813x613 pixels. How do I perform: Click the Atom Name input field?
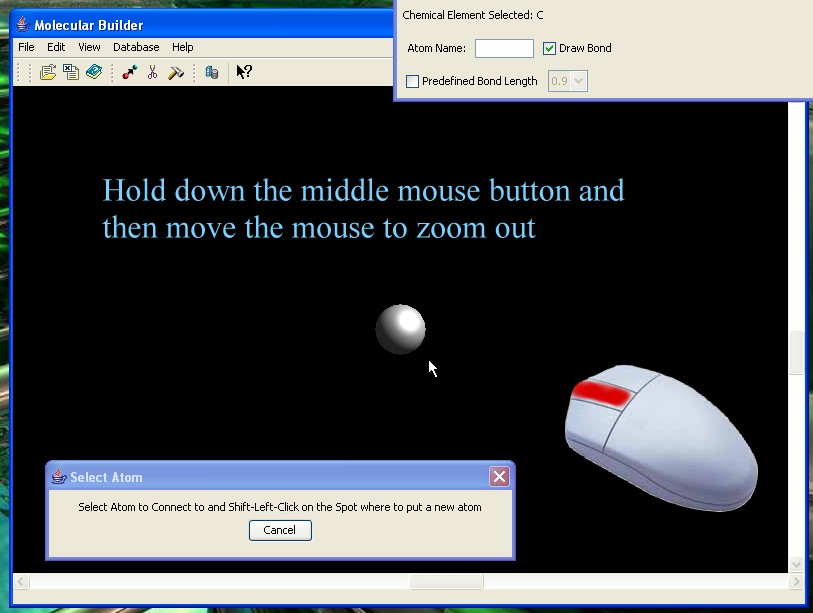504,48
